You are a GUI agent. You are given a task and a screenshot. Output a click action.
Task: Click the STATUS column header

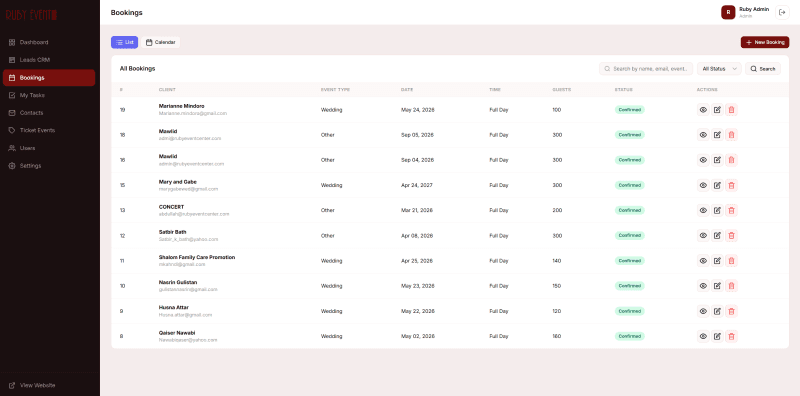(x=623, y=90)
